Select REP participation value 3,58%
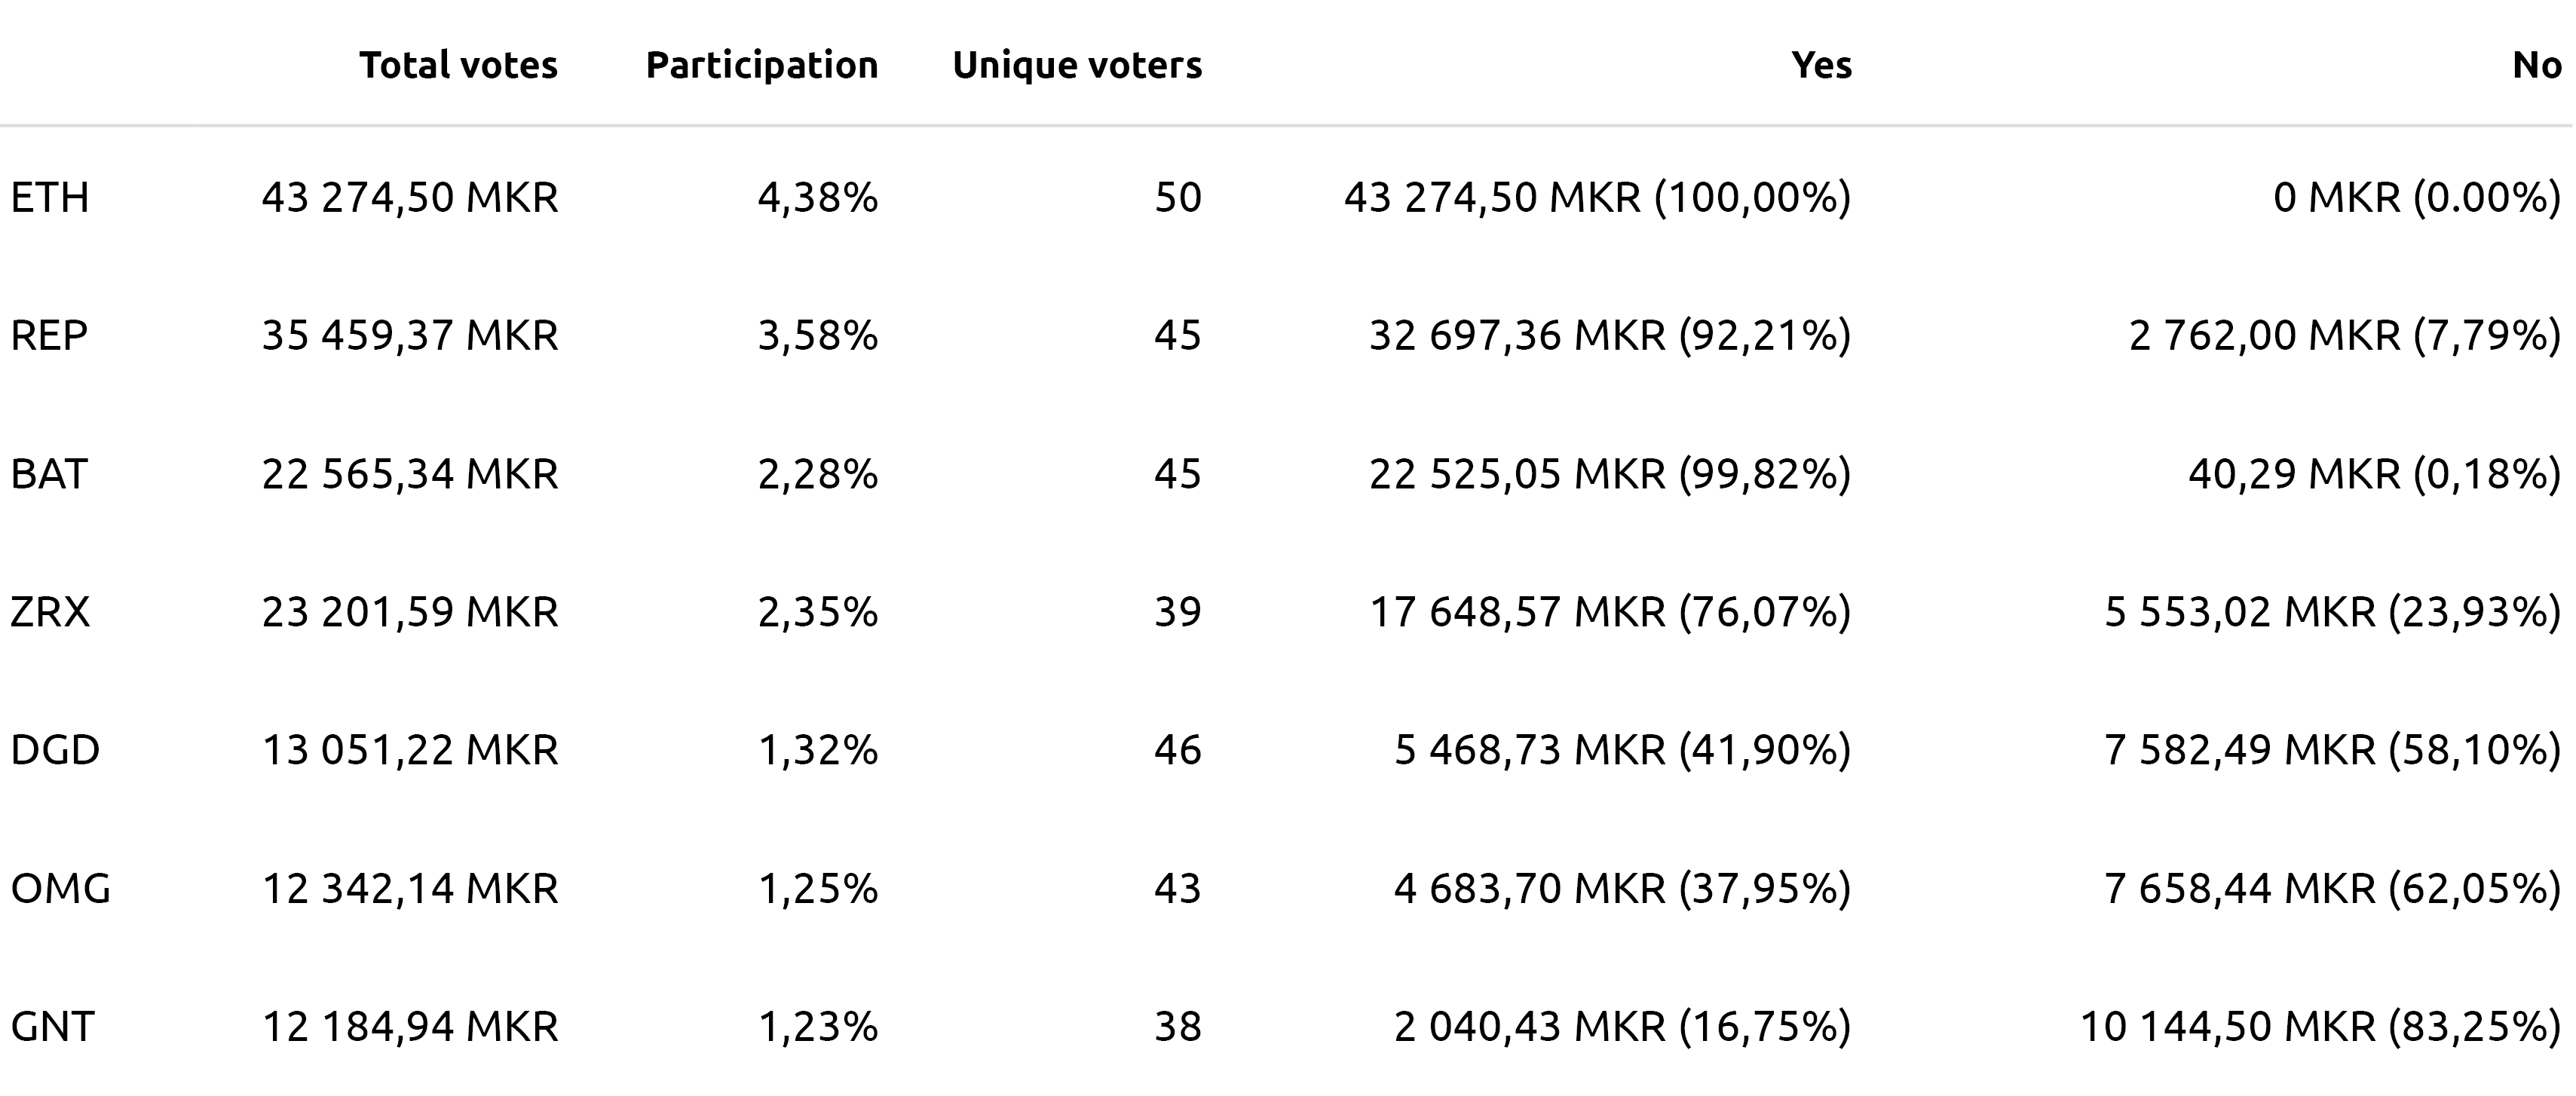The image size is (2576, 1096). tap(817, 335)
